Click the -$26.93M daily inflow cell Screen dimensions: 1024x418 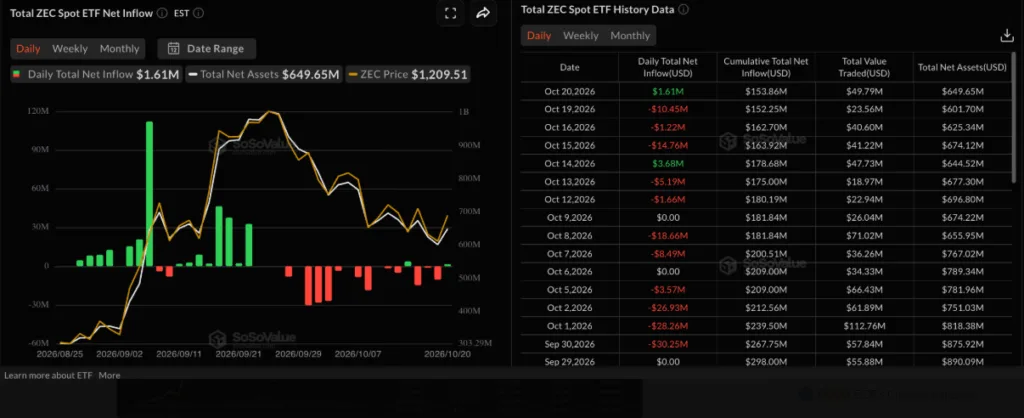[667, 308]
